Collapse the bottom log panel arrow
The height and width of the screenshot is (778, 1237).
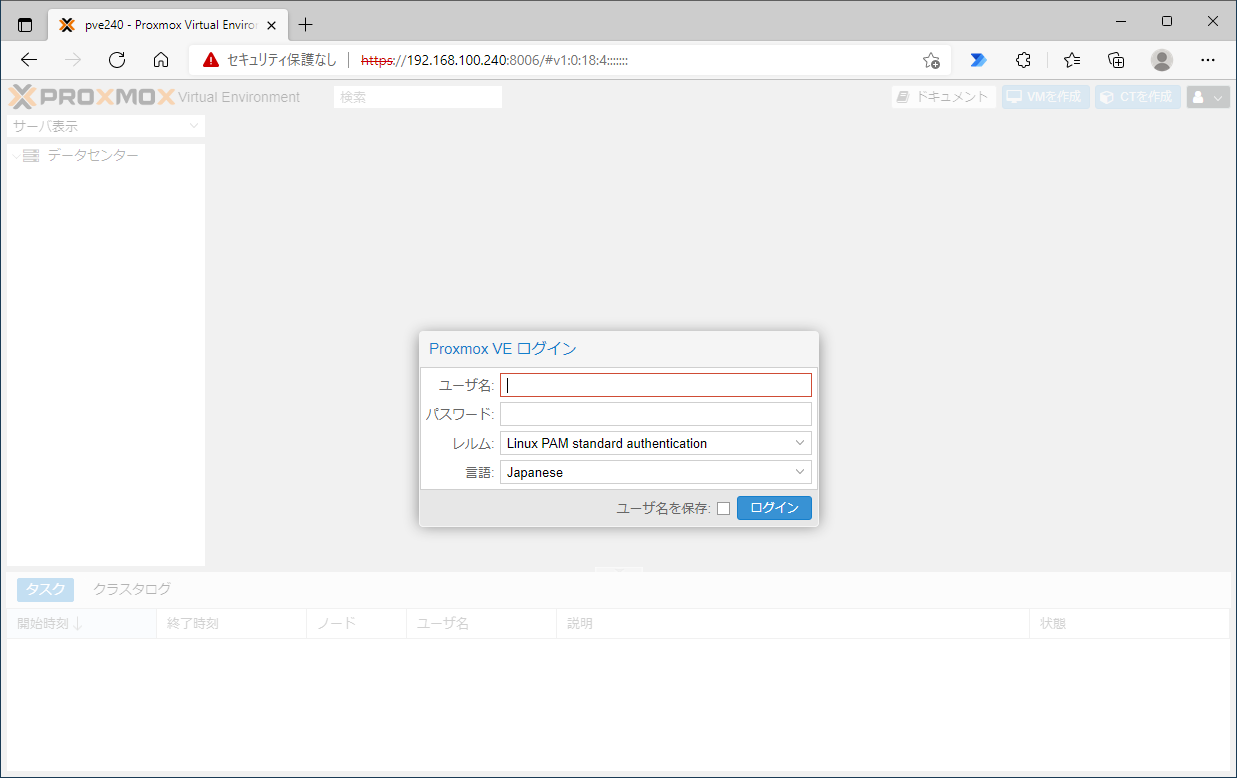619,570
